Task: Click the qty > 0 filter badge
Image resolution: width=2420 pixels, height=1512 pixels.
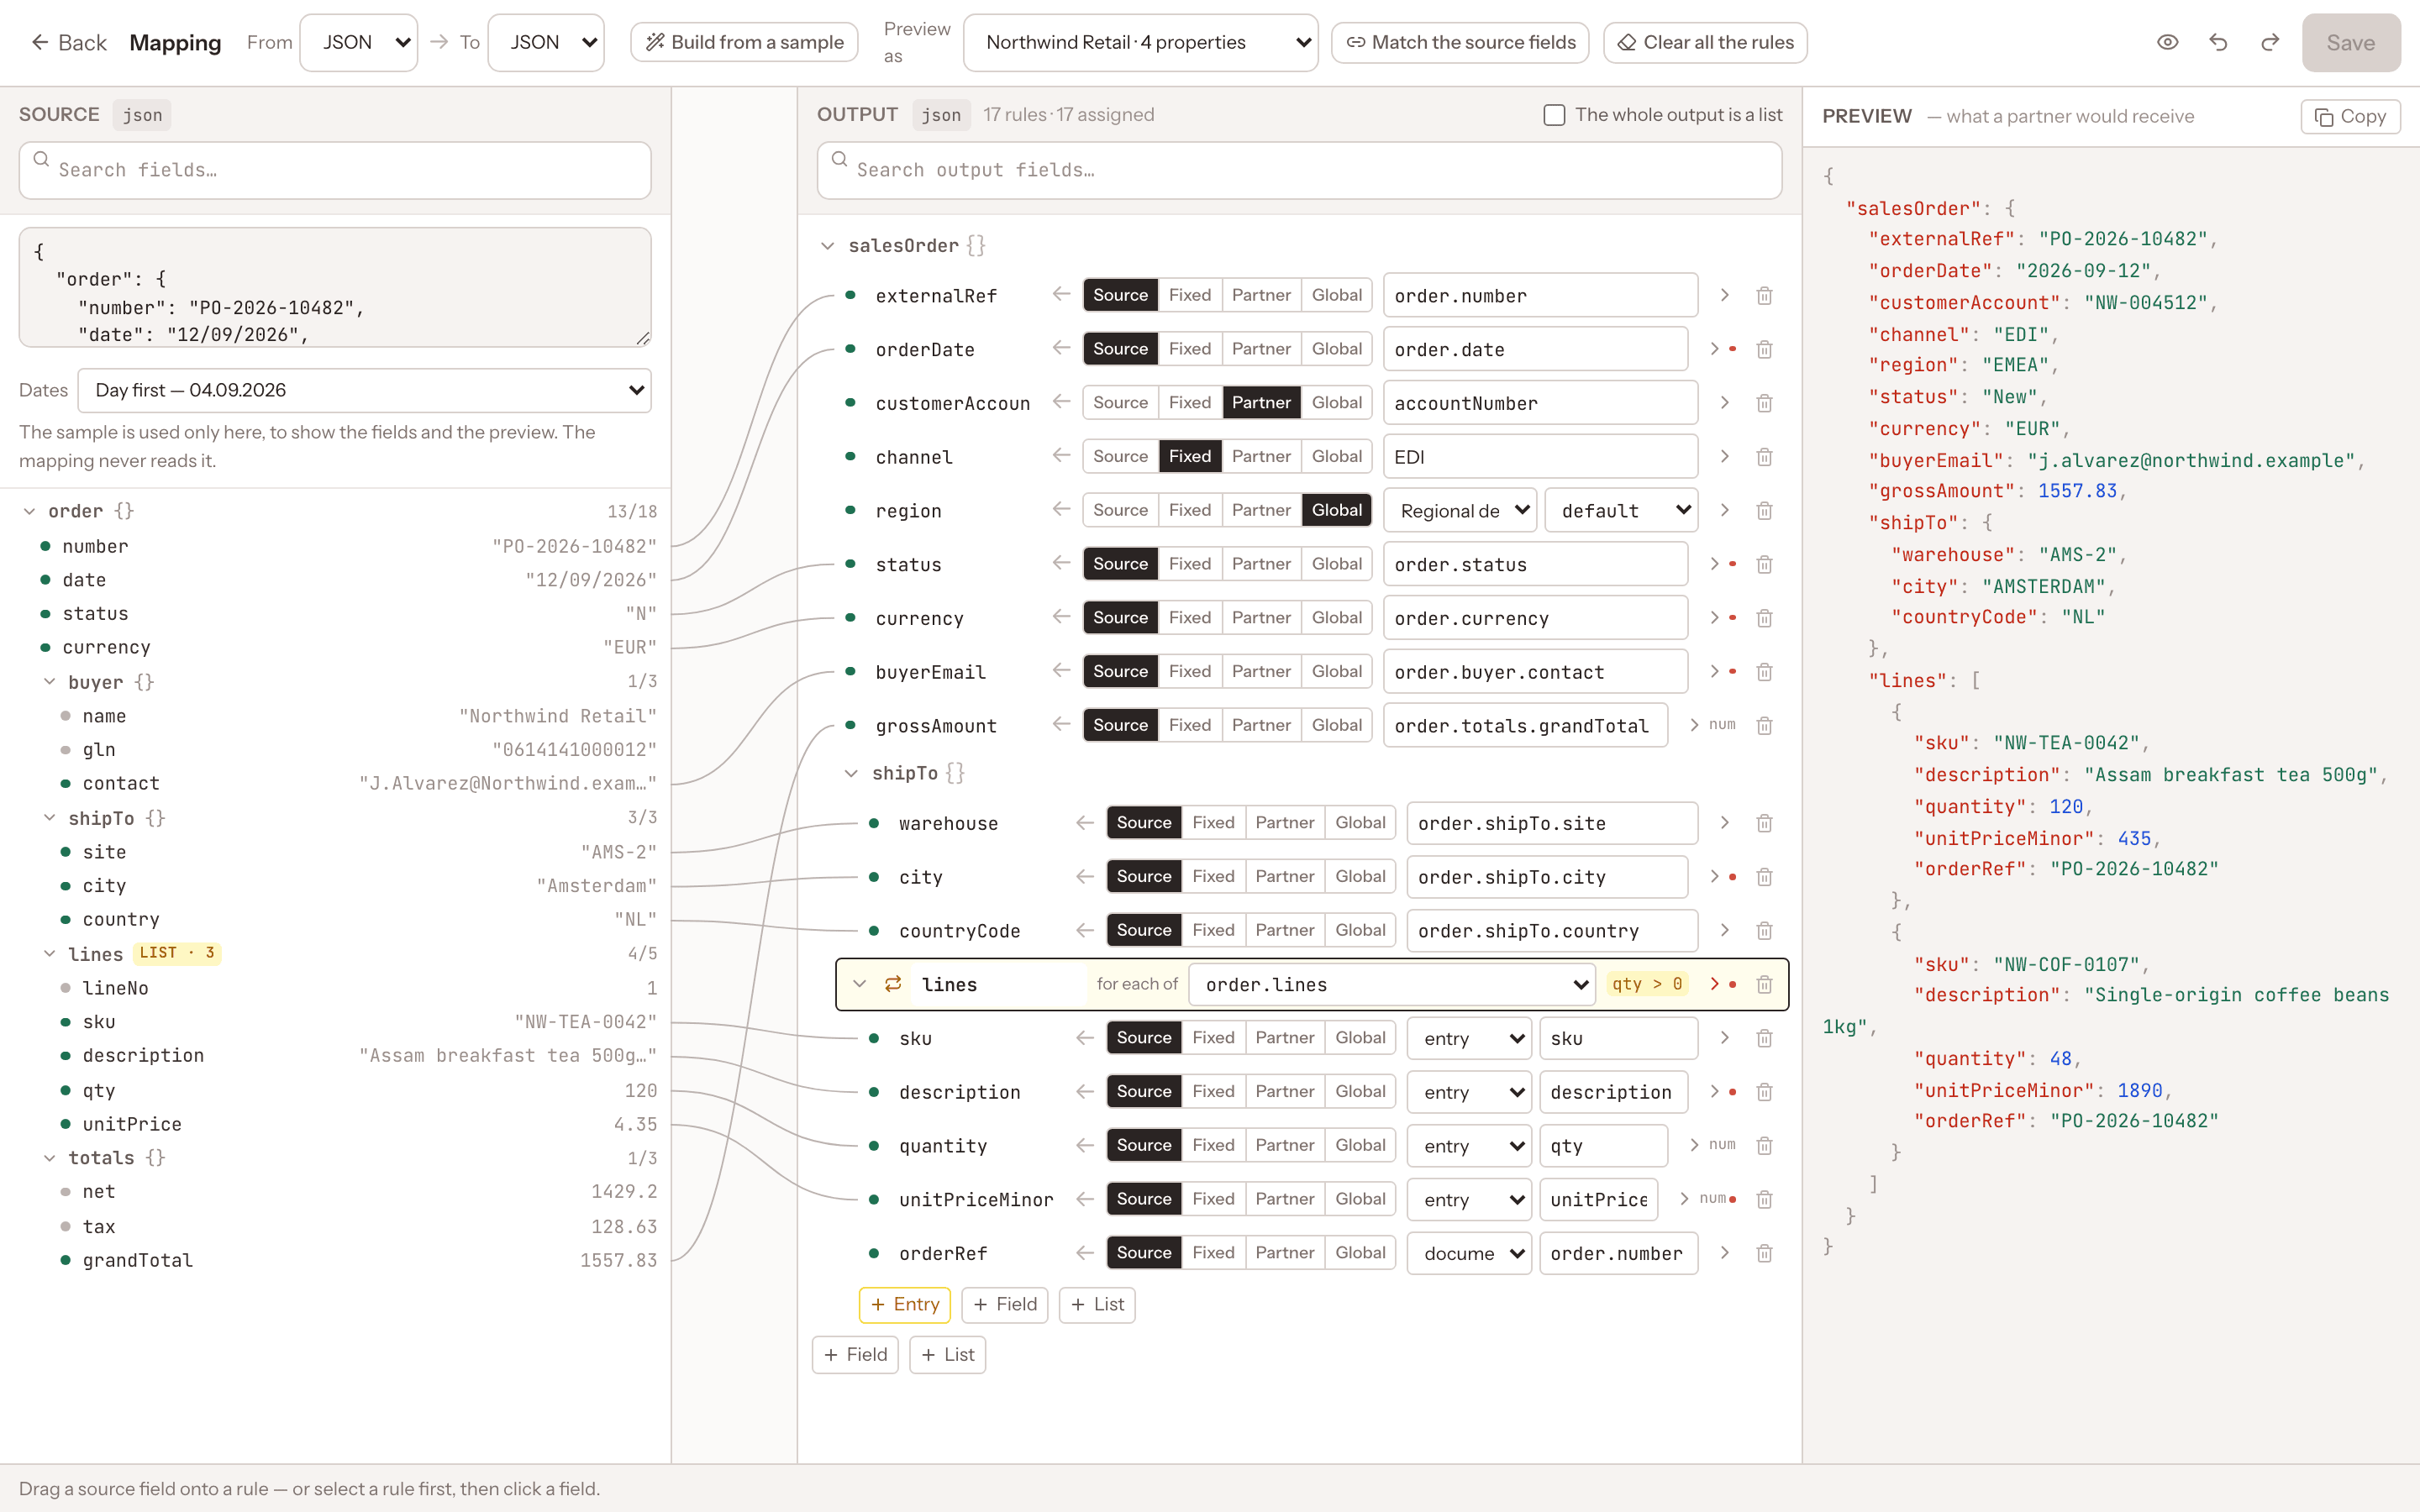Action: (1646, 984)
